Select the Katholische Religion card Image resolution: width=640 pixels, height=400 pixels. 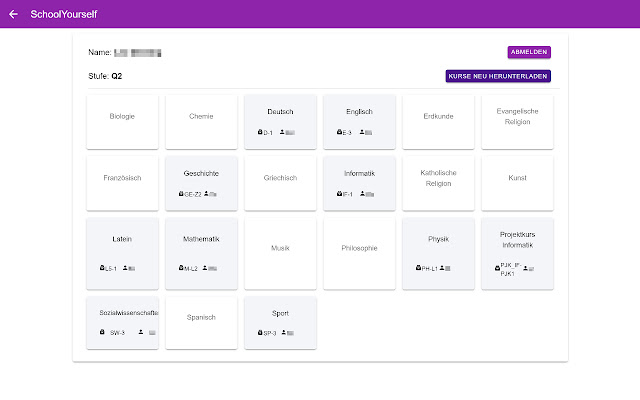(438, 183)
